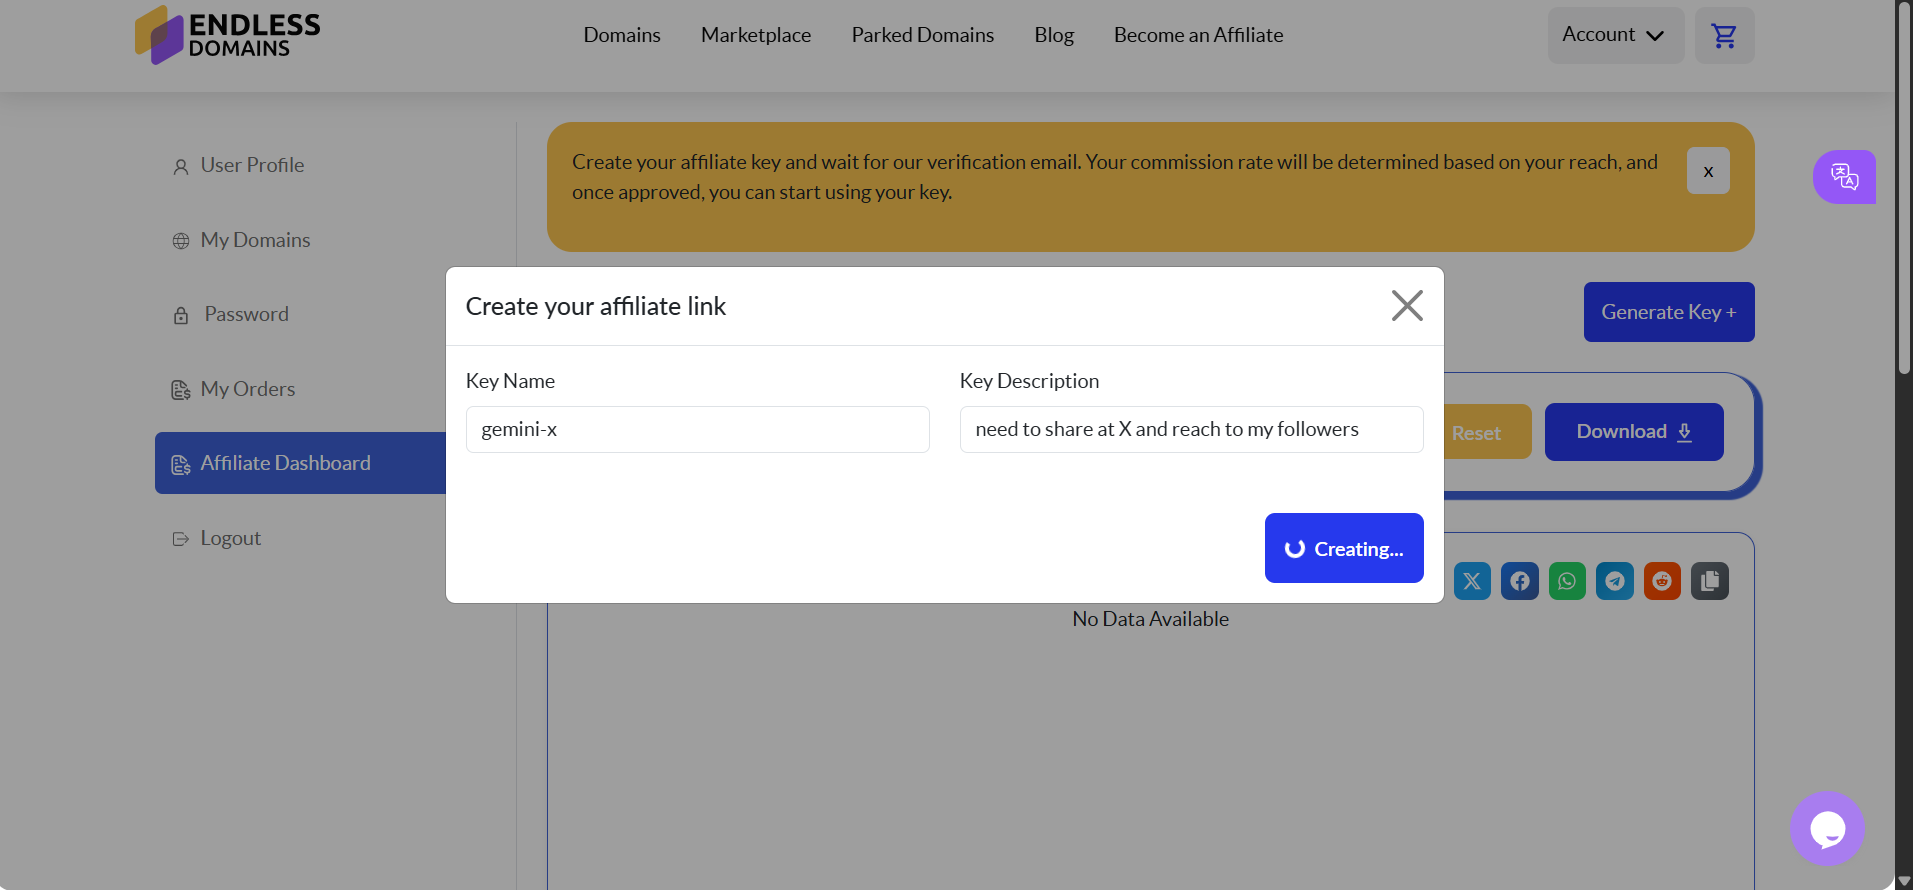This screenshot has width=1913, height=890.
Task: Share via the Facebook icon
Action: 1520,581
